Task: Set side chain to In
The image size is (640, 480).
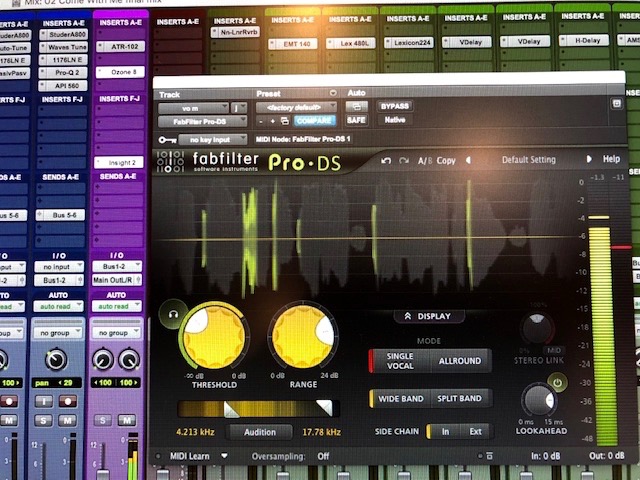Action: click(445, 431)
